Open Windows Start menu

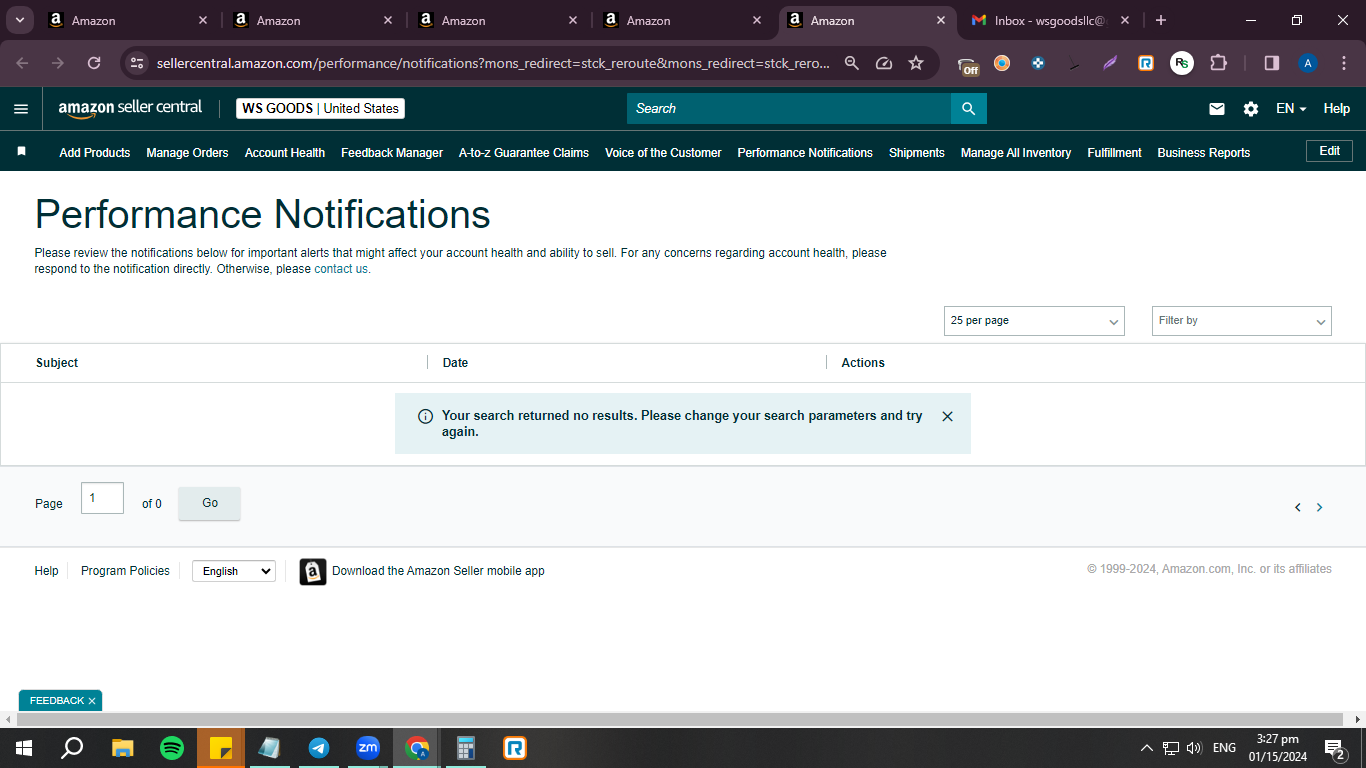[23, 748]
